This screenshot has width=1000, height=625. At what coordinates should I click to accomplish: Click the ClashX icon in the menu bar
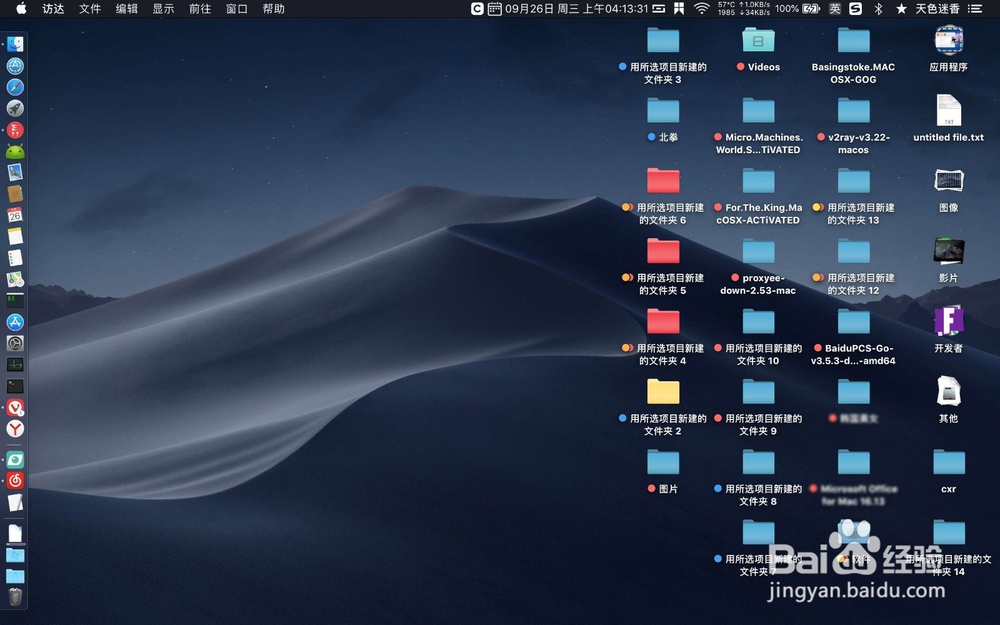point(479,9)
